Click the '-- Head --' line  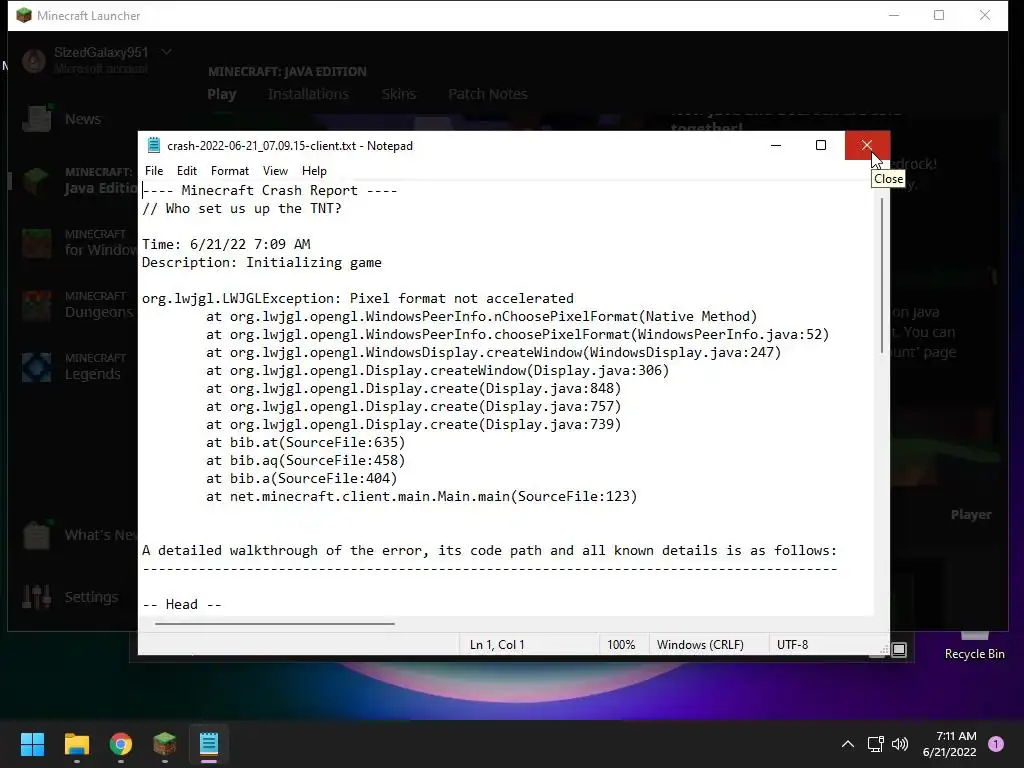[x=182, y=604]
